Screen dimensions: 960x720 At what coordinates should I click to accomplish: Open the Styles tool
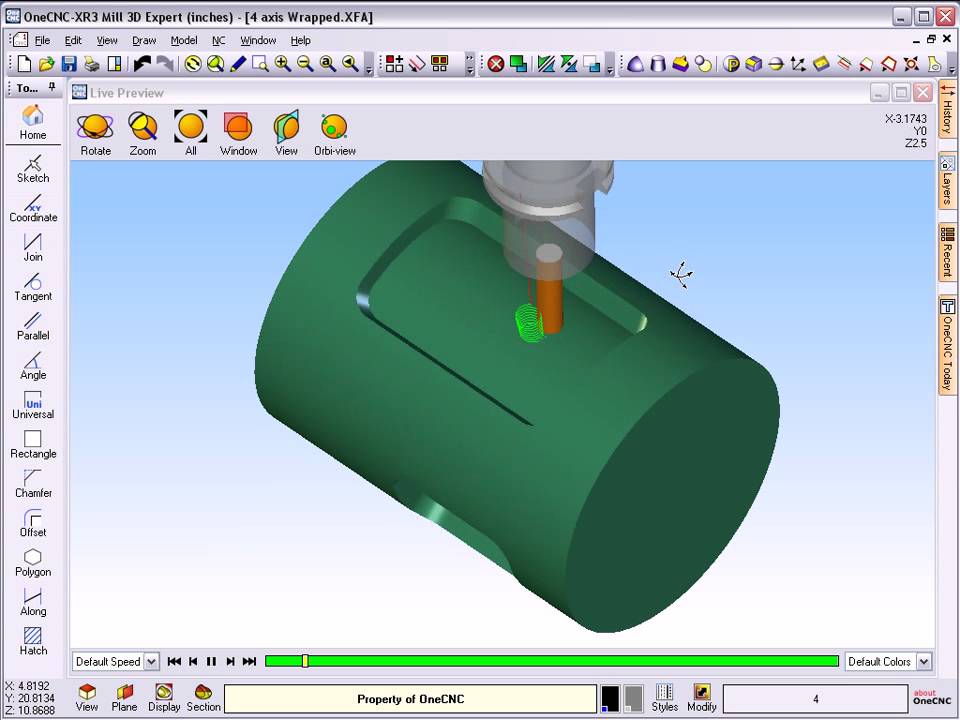[x=664, y=699]
